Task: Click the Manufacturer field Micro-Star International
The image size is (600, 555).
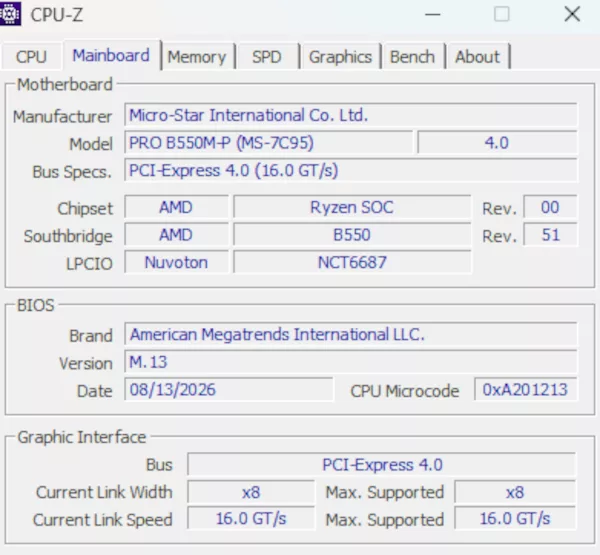Action: click(351, 115)
